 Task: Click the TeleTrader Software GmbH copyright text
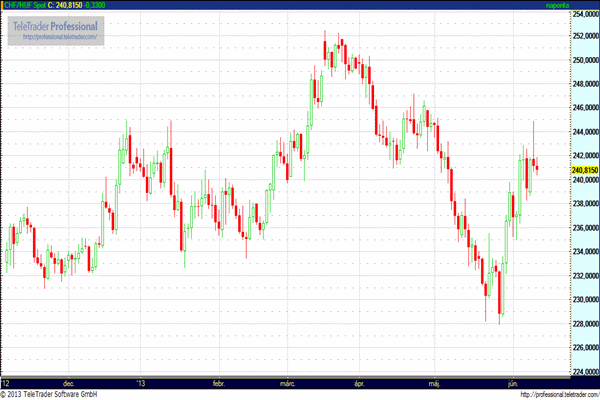[60, 394]
